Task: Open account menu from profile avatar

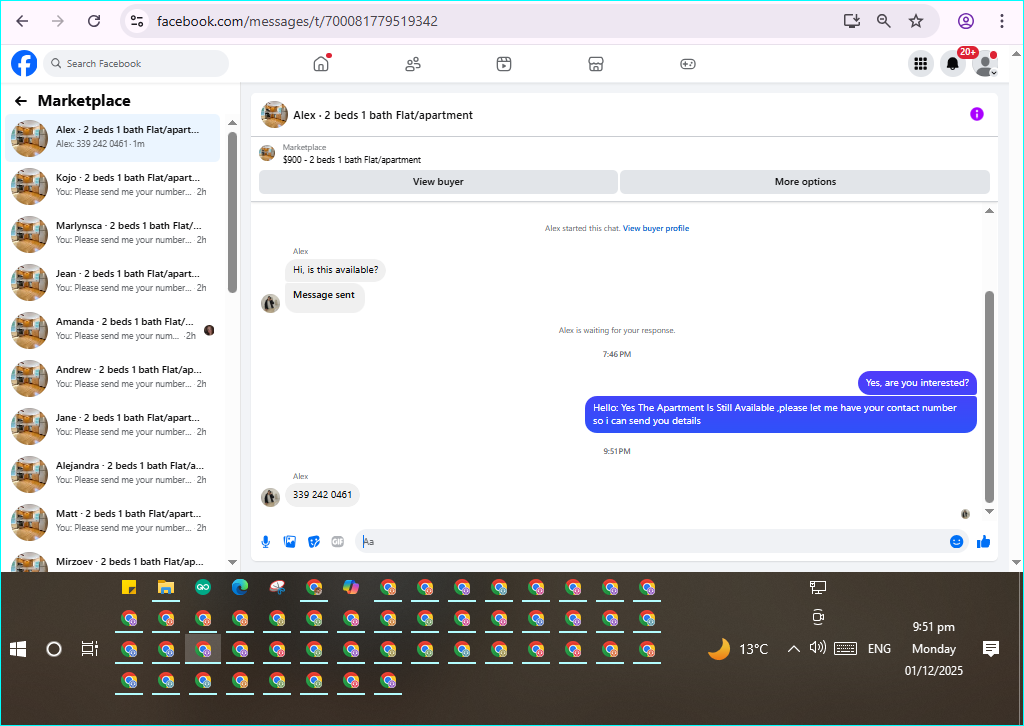Action: tap(985, 63)
